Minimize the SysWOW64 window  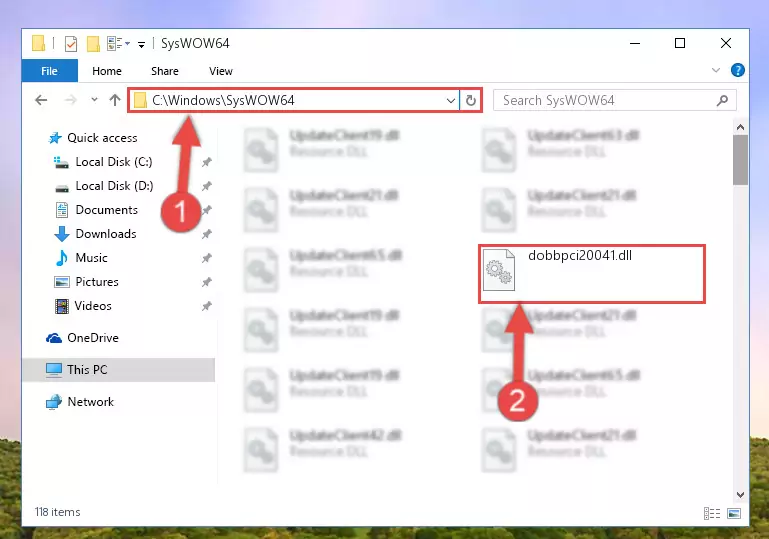coord(635,44)
